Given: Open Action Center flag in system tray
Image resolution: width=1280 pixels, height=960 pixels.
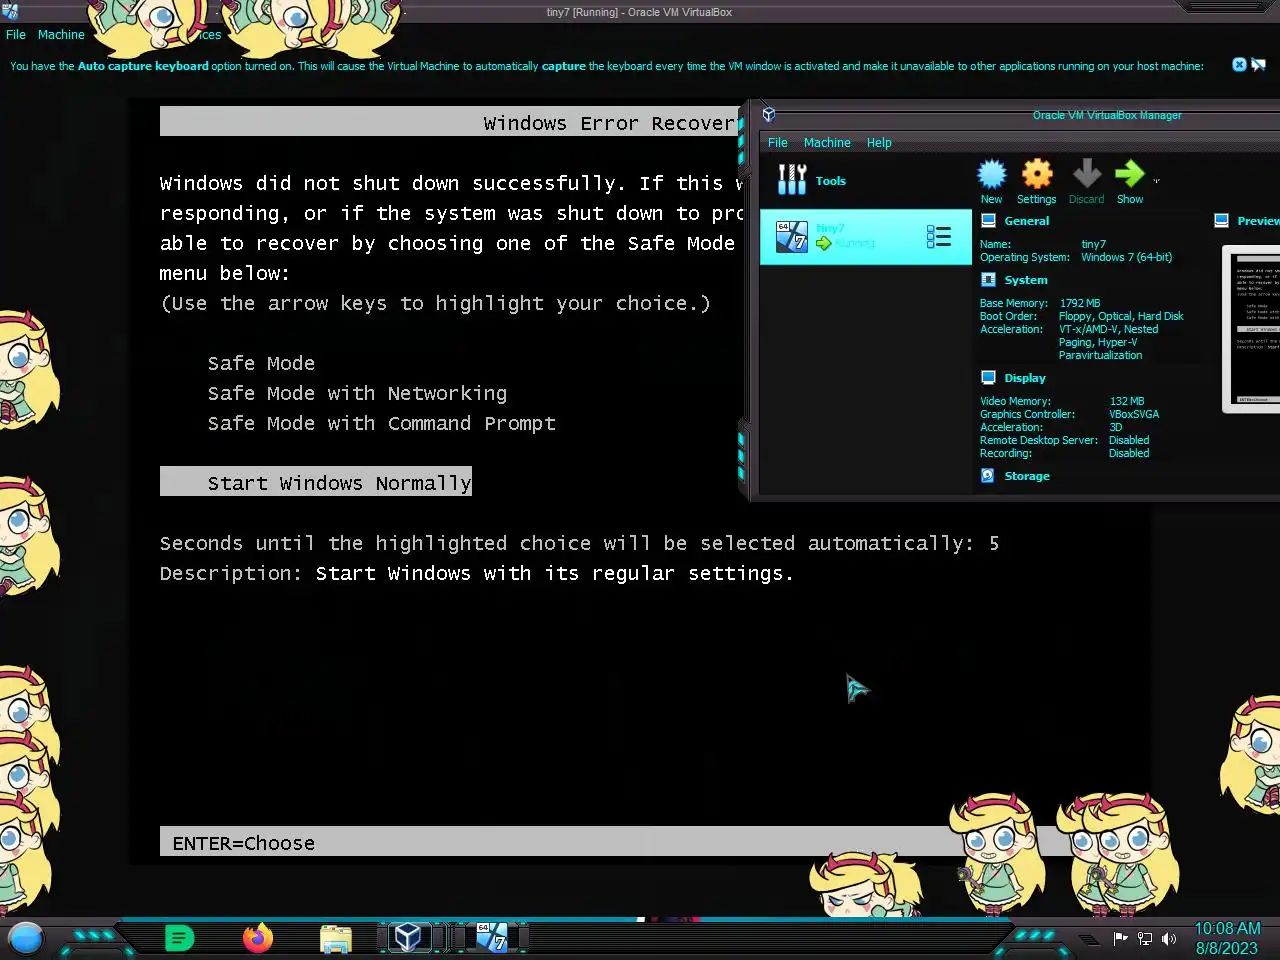Looking at the screenshot, I should click(x=1121, y=939).
